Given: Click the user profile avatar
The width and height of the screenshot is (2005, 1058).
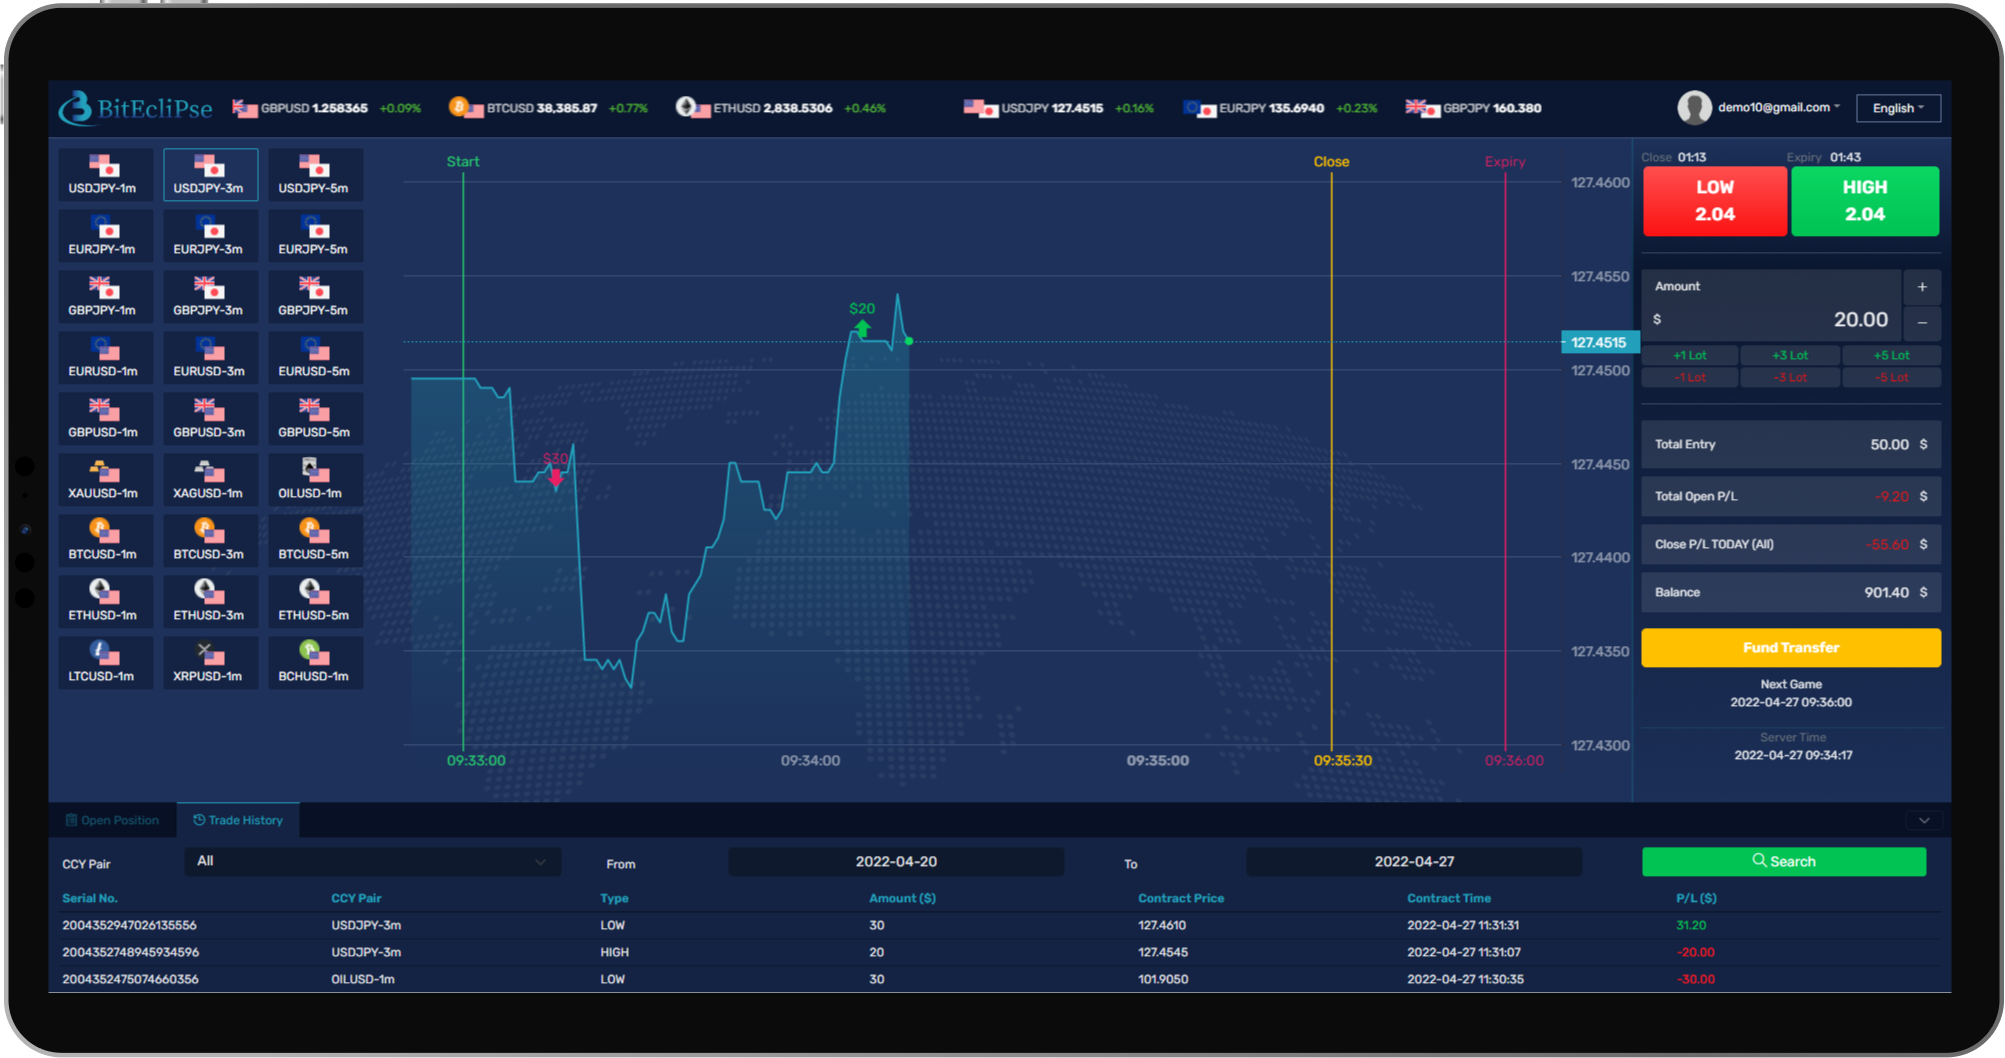Looking at the screenshot, I should point(1695,107).
